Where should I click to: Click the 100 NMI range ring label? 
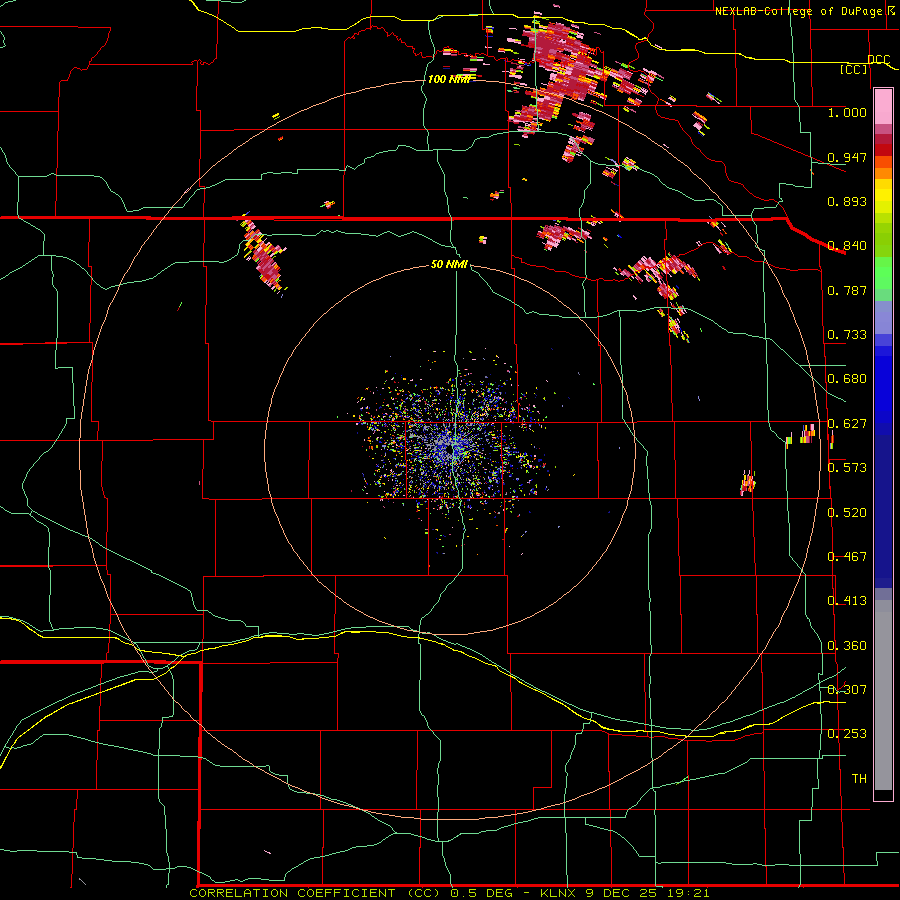point(451,79)
